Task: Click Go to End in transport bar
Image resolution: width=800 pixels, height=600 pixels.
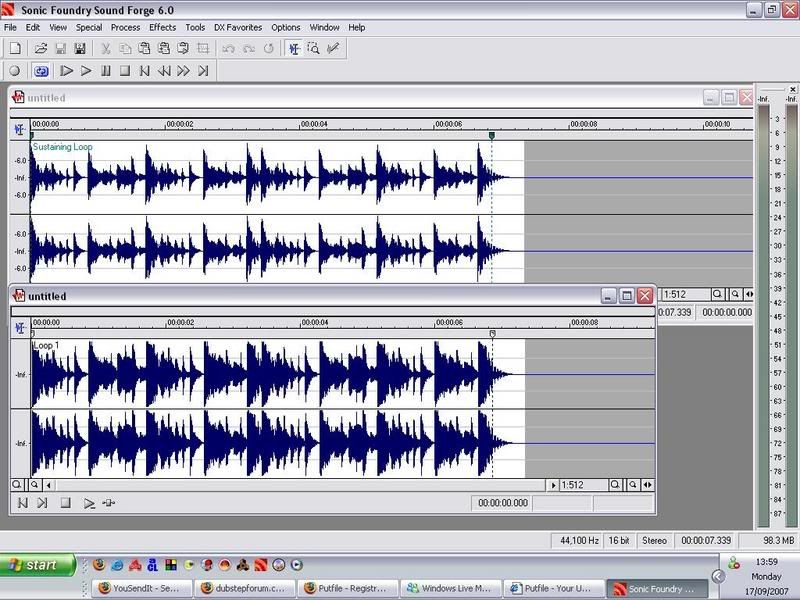Action: click(203, 71)
